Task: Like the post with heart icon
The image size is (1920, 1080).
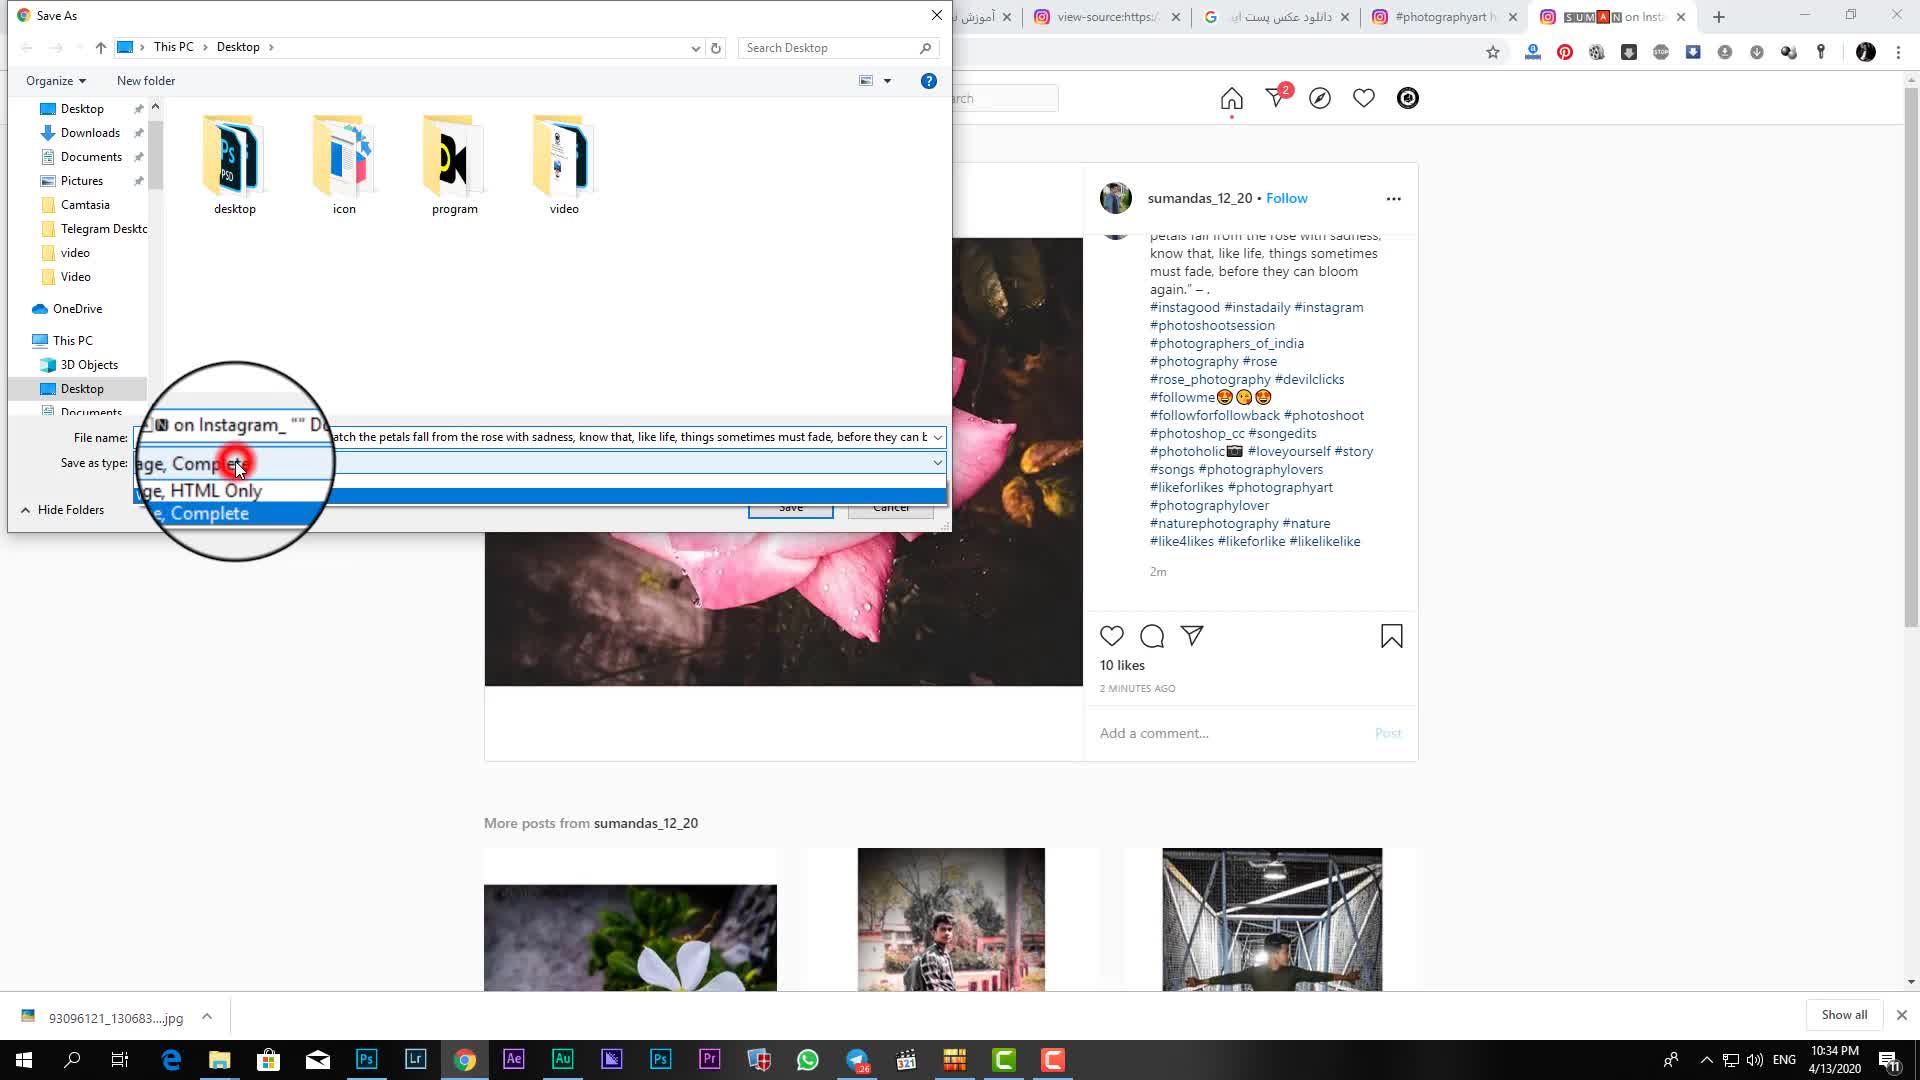Action: point(1112,636)
